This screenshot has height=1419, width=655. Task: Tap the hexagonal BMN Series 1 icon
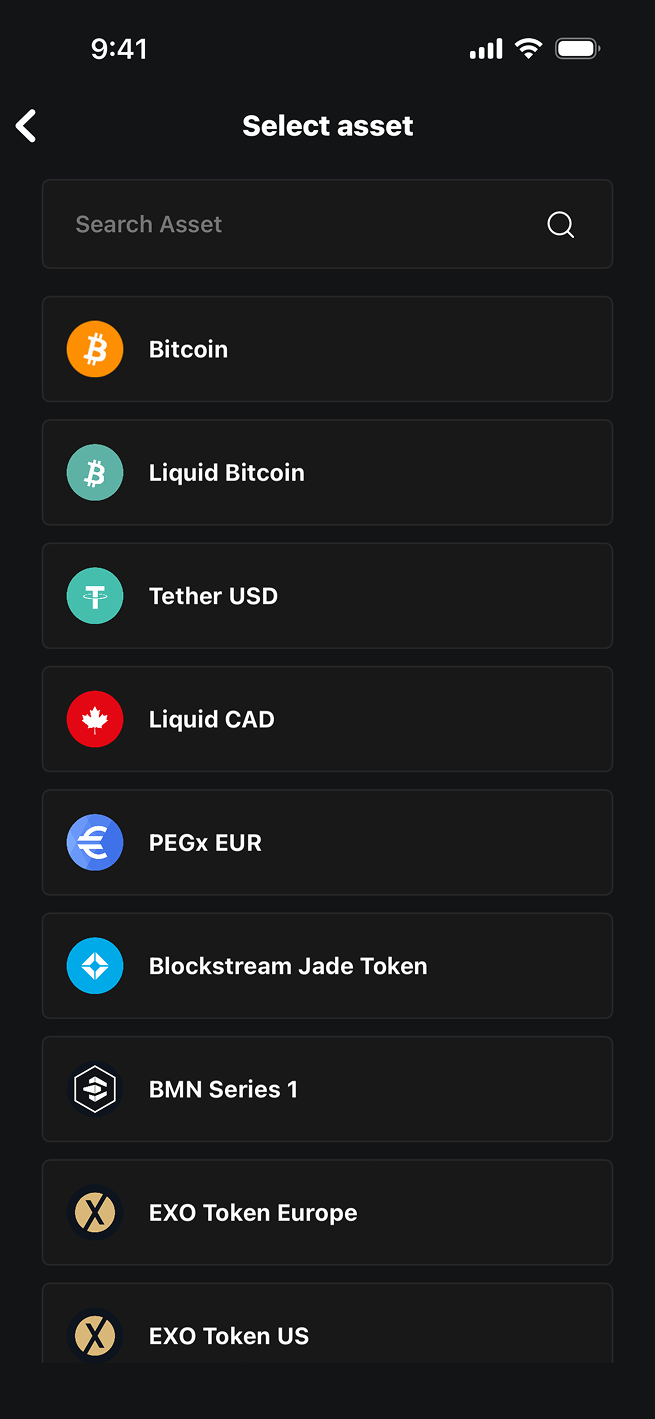[94, 1089]
